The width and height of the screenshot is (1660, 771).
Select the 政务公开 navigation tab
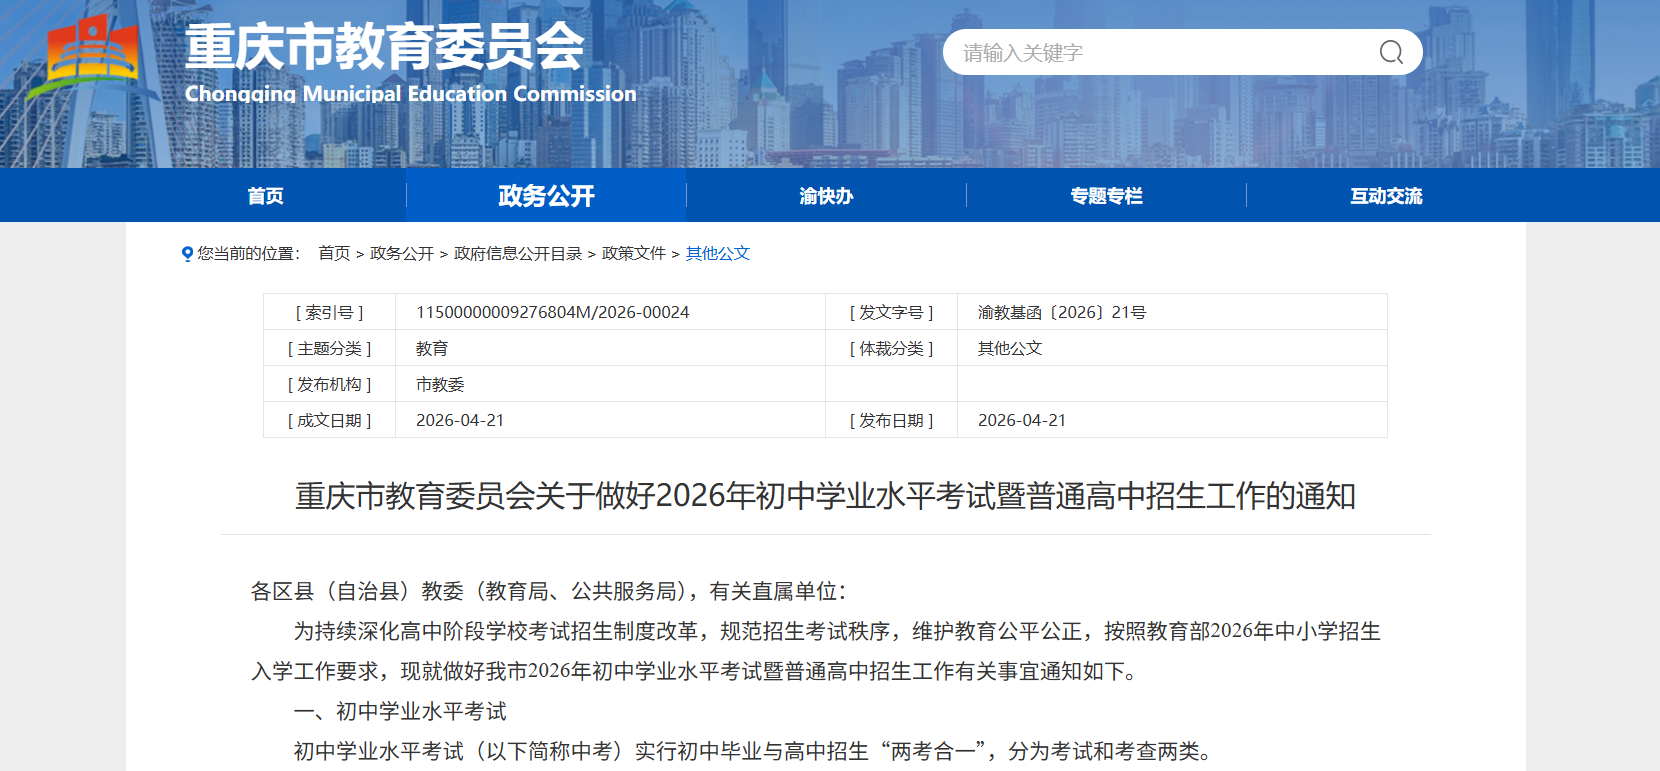(546, 196)
